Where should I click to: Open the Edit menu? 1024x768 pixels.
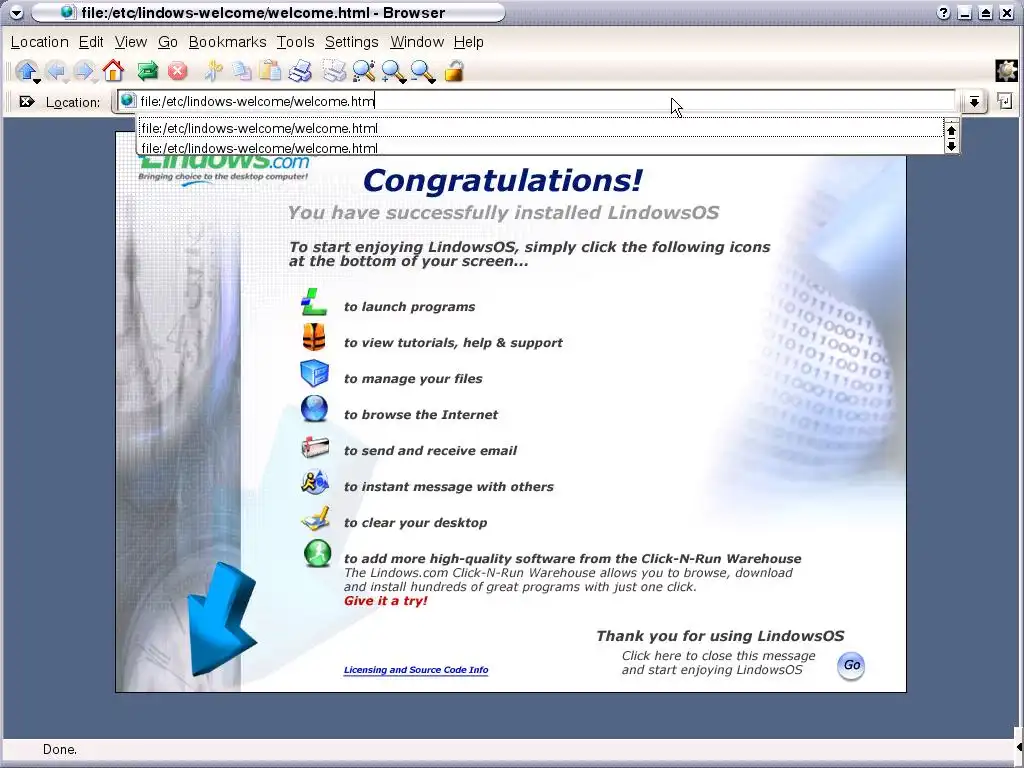(91, 42)
